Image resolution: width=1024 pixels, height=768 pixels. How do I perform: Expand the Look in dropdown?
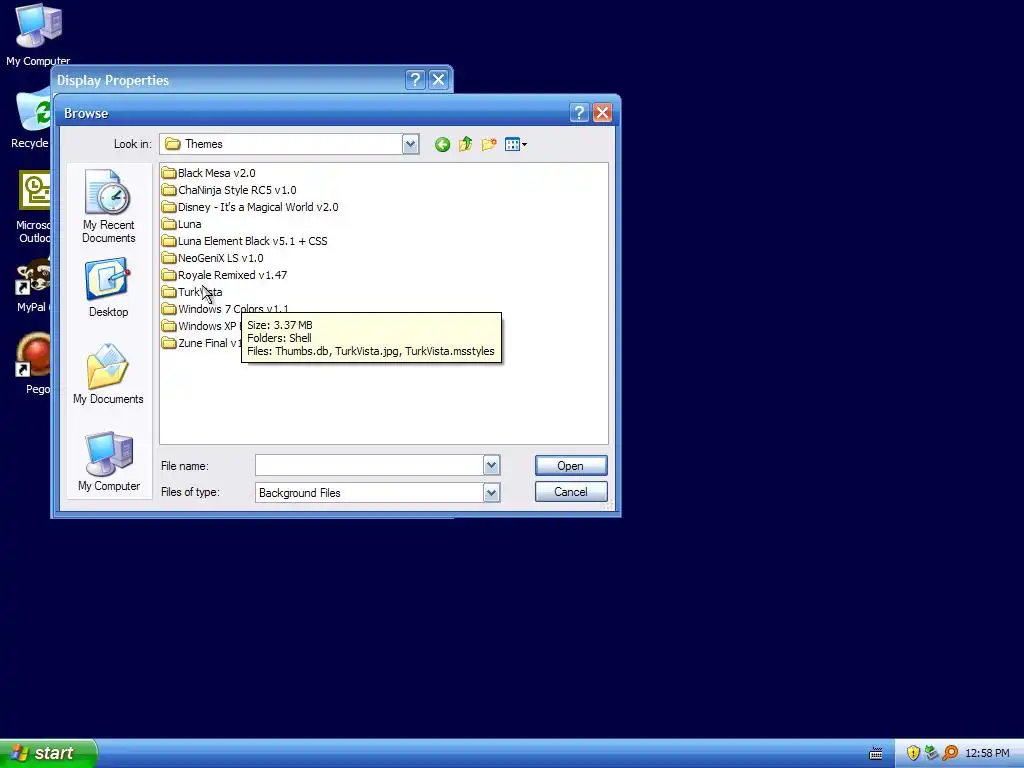point(410,144)
